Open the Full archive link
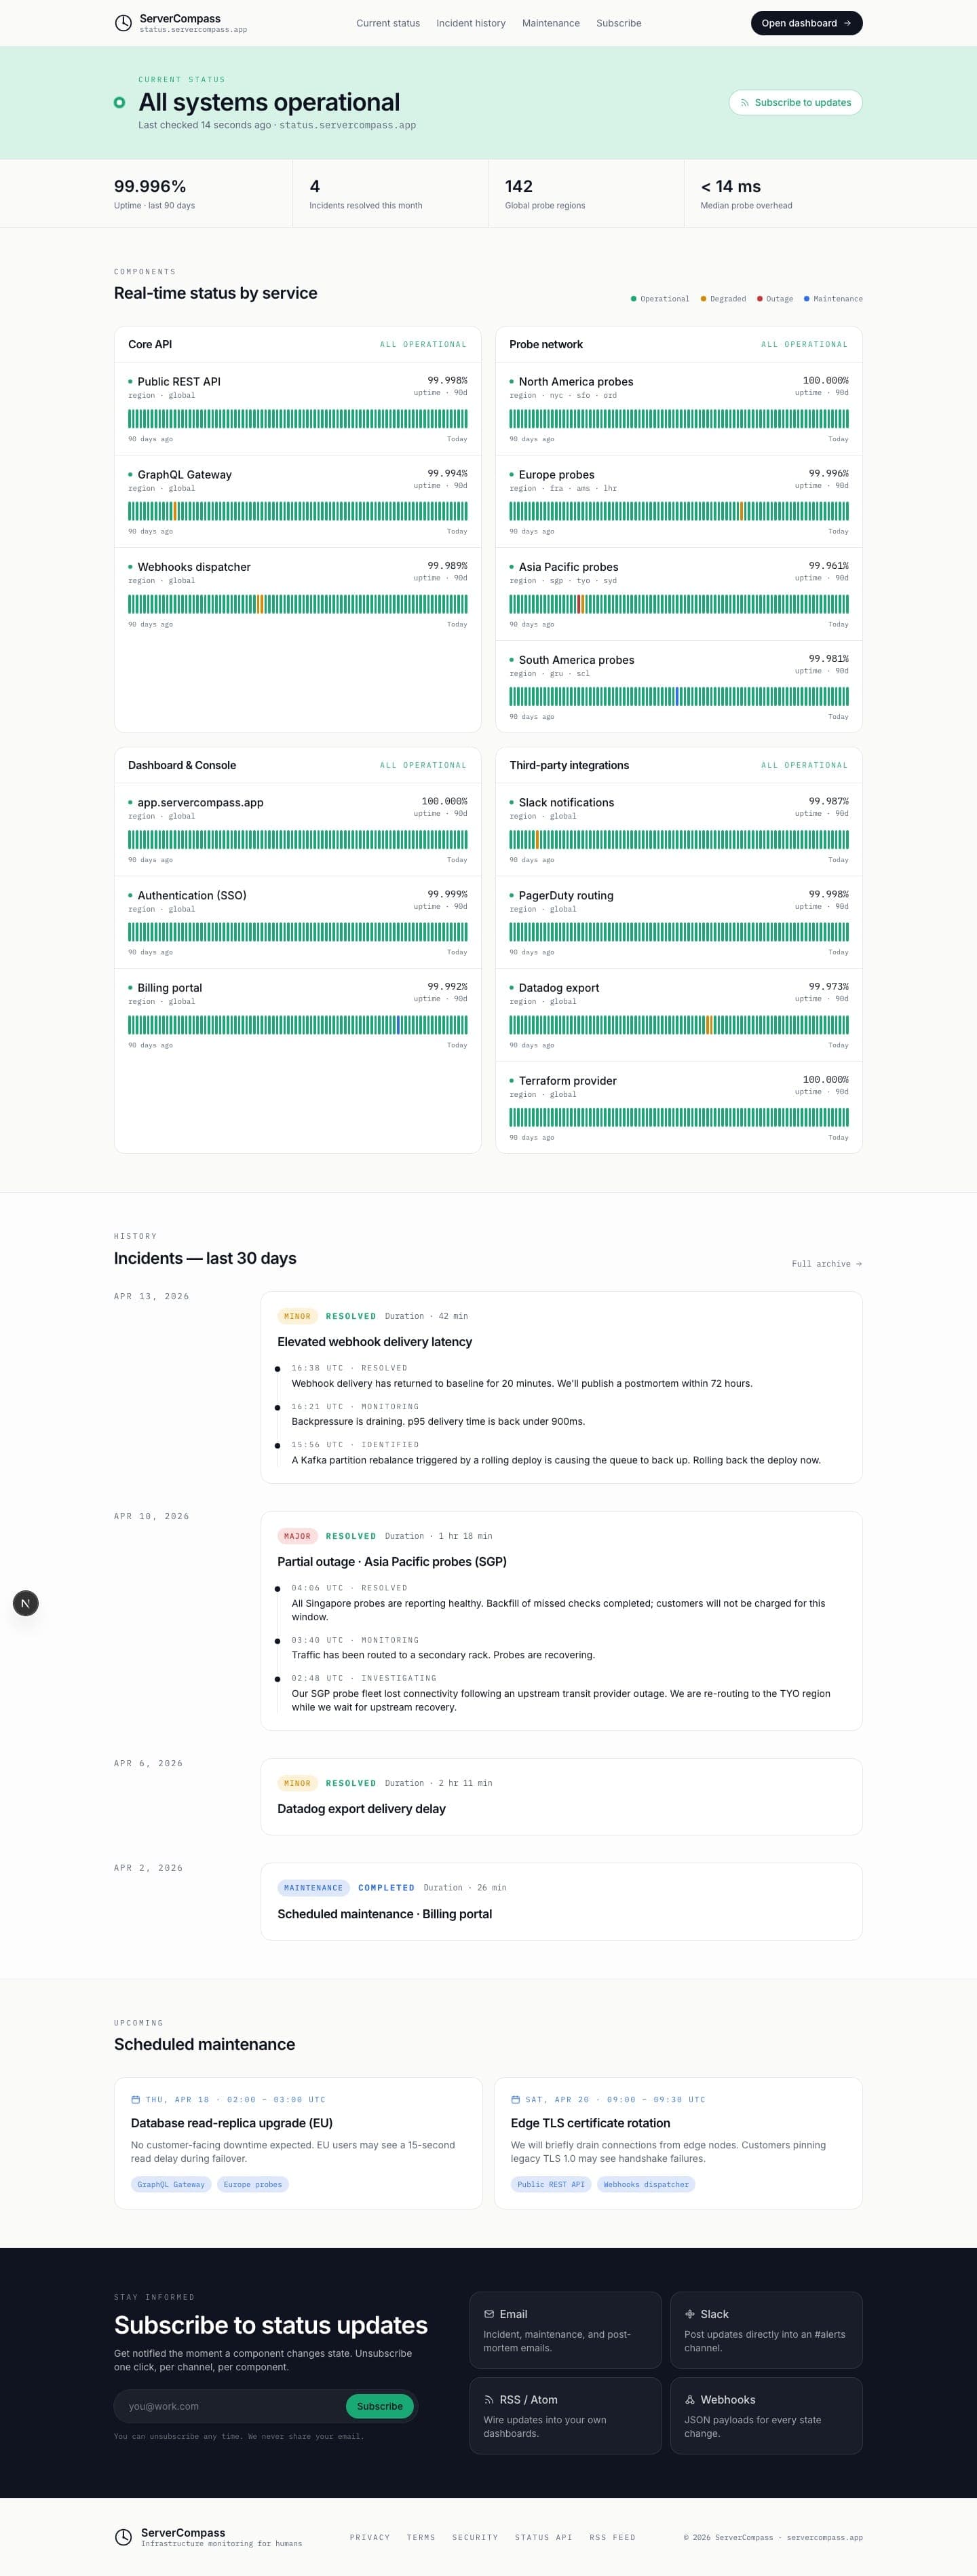Viewport: 977px width, 2576px height. coord(826,1263)
